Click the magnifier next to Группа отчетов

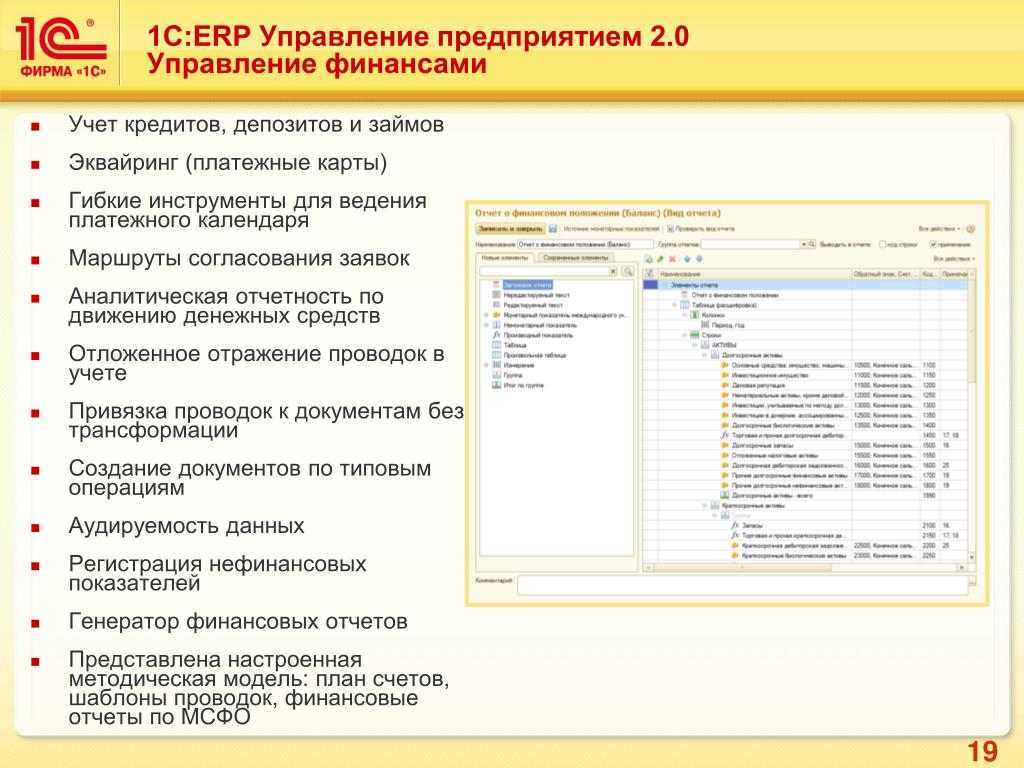812,244
